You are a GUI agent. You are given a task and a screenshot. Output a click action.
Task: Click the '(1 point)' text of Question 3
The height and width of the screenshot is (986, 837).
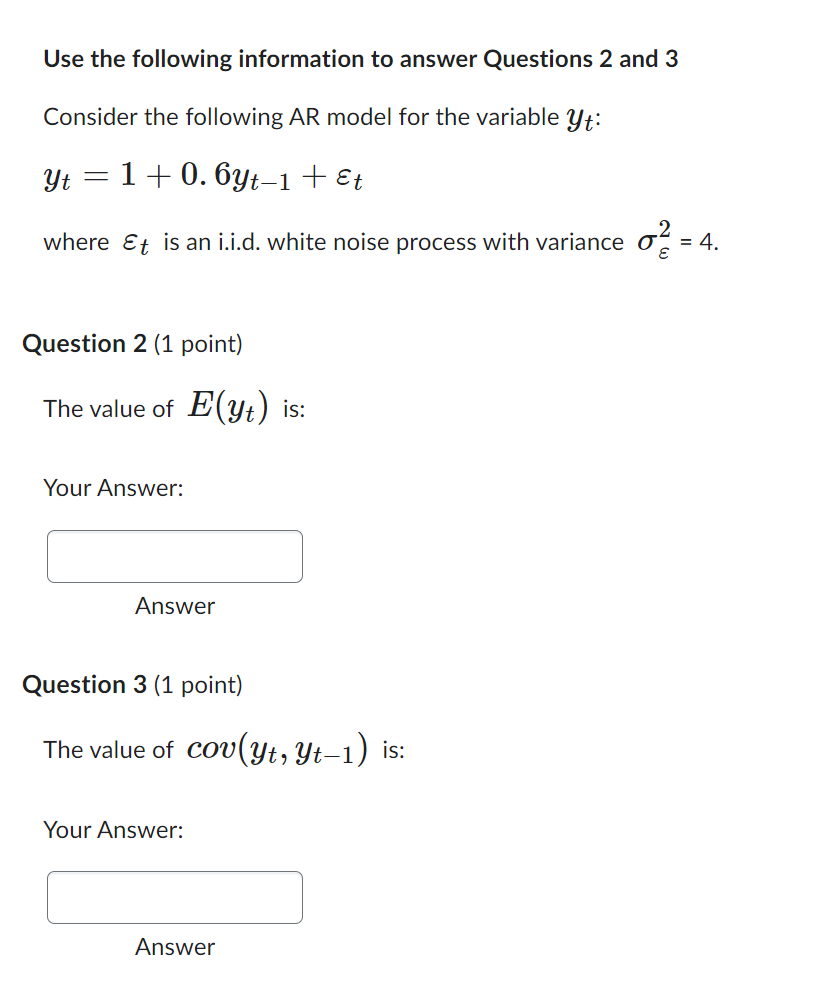(x=198, y=685)
